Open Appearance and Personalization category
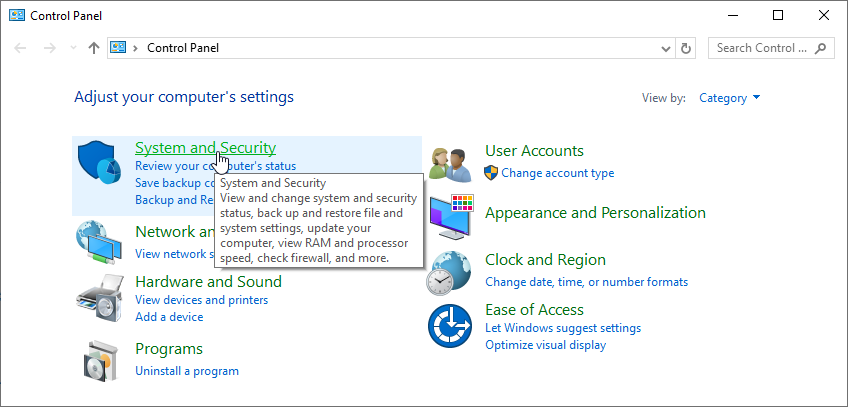Image resolution: width=848 pixels, height=407 pixels. [x=595, y=213]
